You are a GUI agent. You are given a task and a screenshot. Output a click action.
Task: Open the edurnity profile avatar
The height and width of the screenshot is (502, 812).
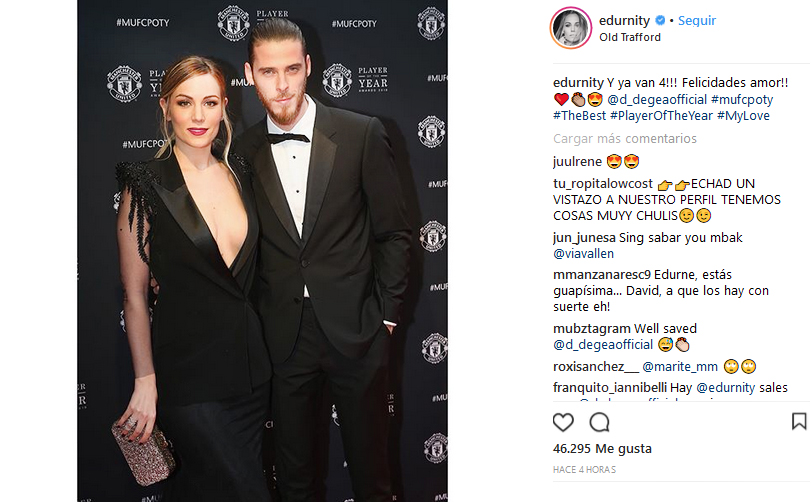571,28
